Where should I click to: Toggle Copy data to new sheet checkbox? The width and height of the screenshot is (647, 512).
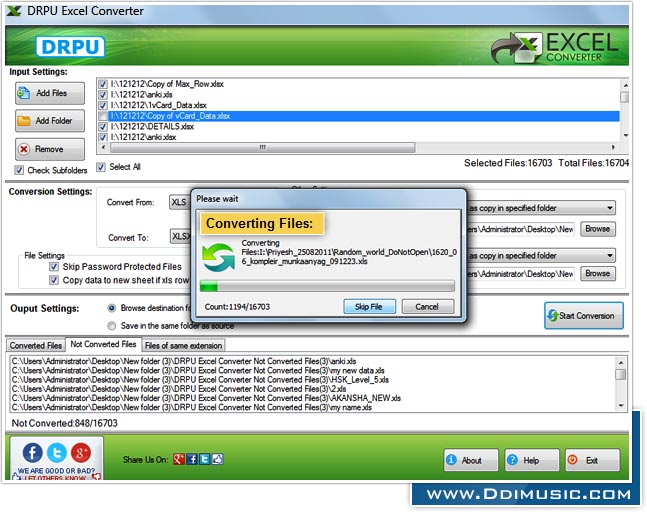(54, 280)
